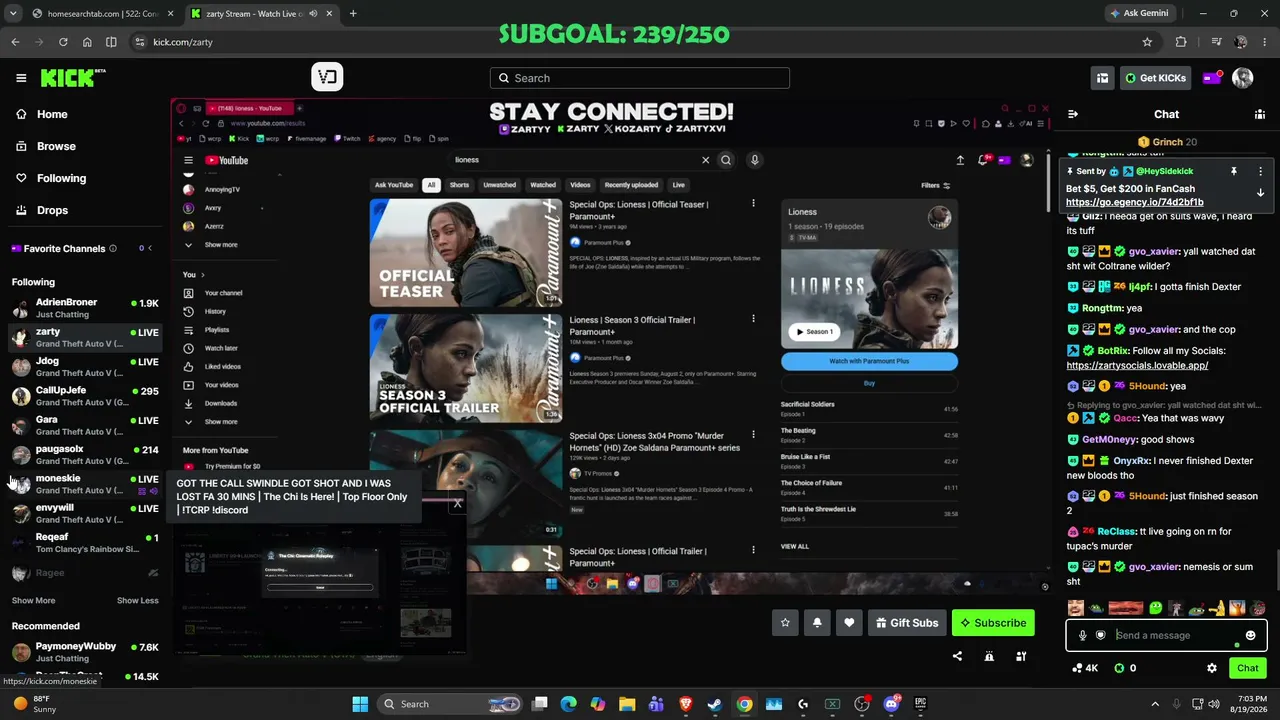Open the go.egency.io pinned link
This screenshot has height=720, width=1280.
pyautogui.click(x=1135, y=202)
